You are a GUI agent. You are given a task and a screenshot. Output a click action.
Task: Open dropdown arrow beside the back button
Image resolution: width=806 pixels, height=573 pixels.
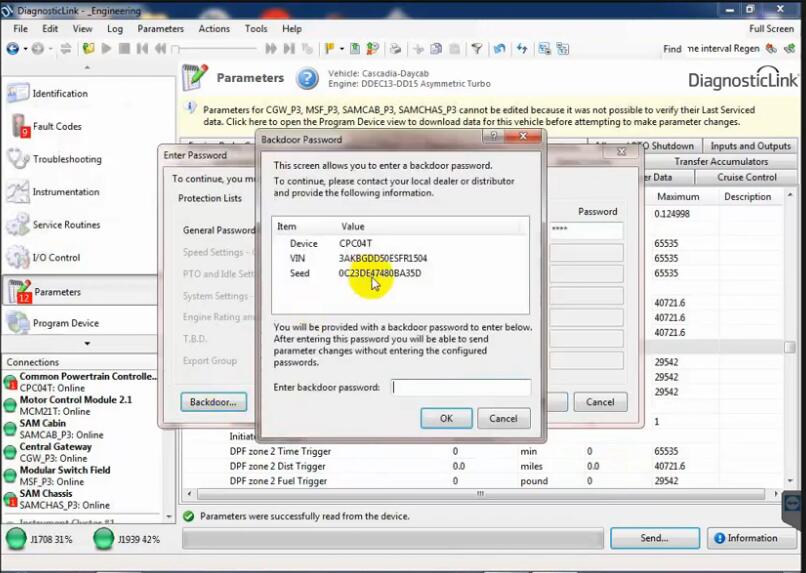(24, 49)
